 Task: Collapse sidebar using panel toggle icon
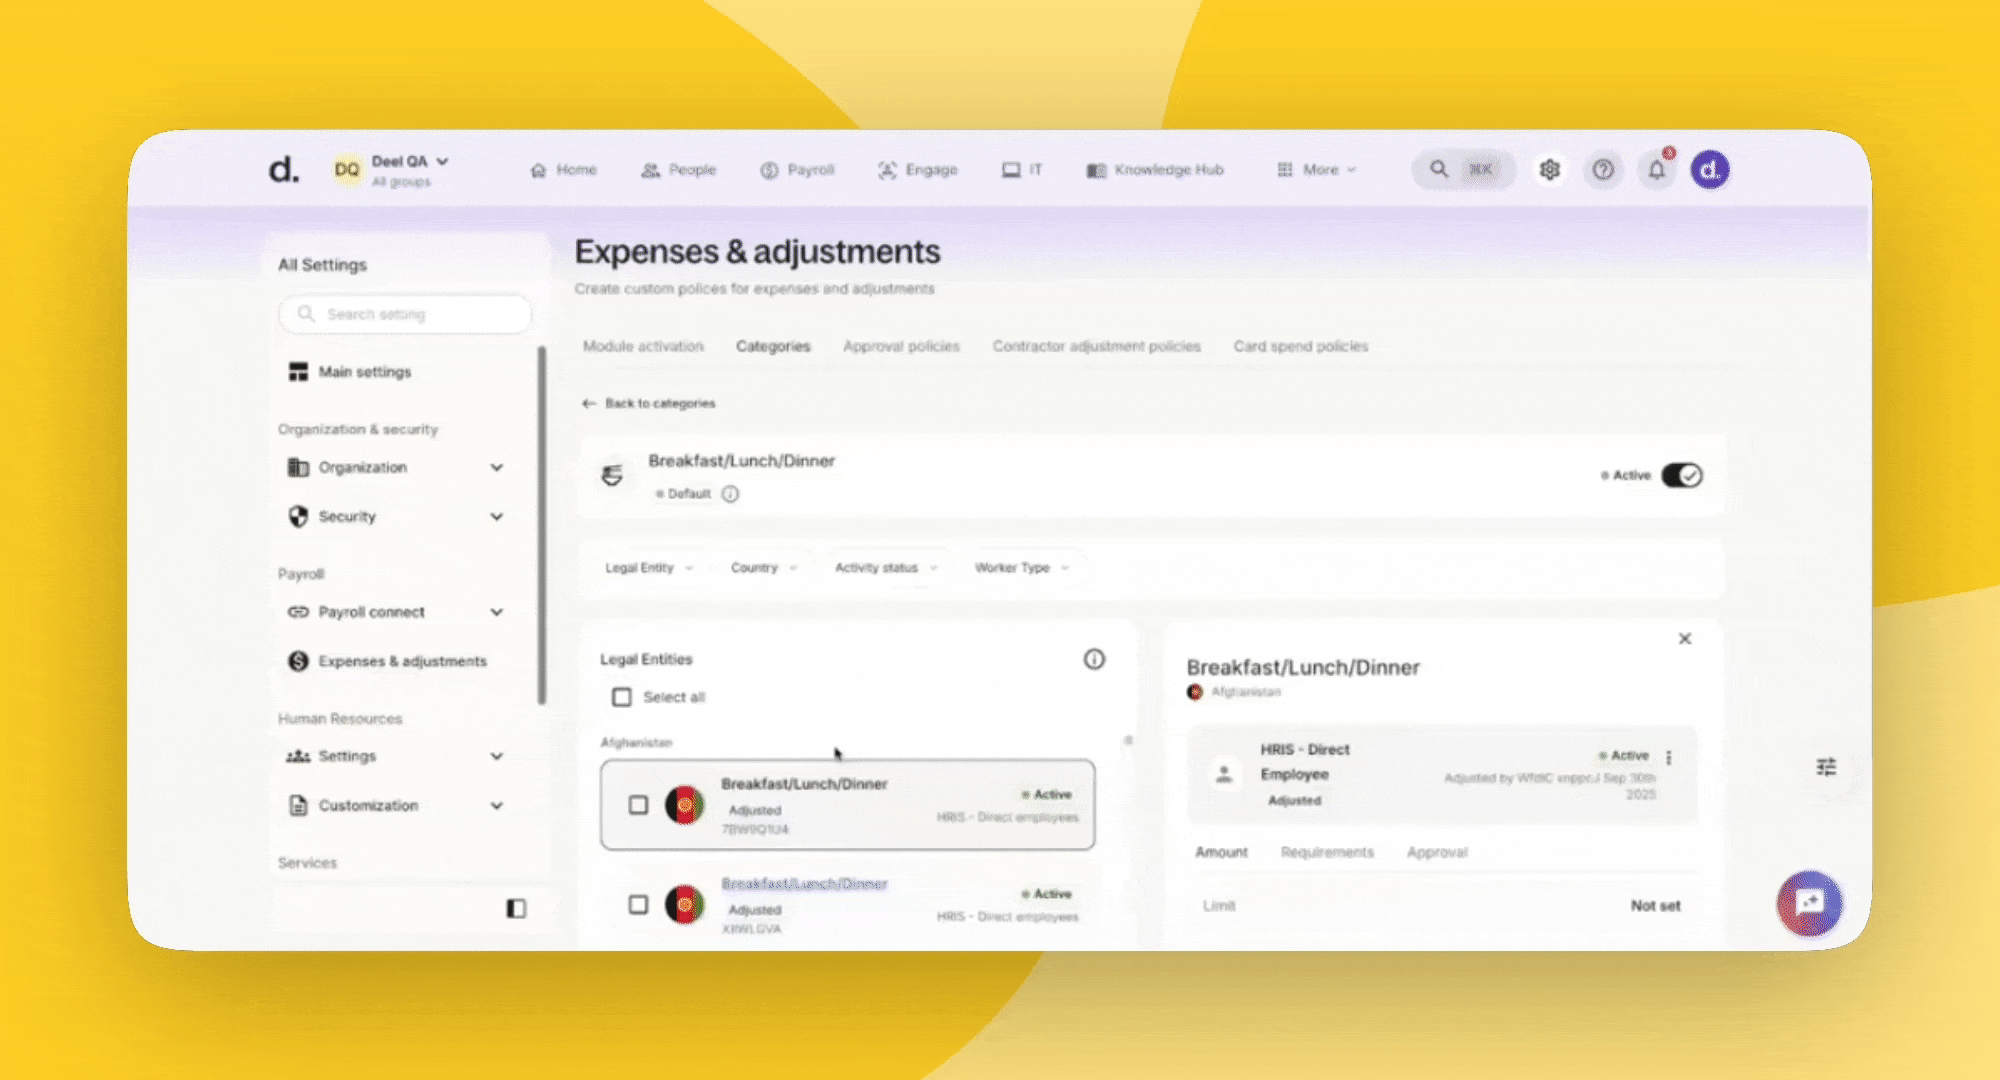pos(516,908)
